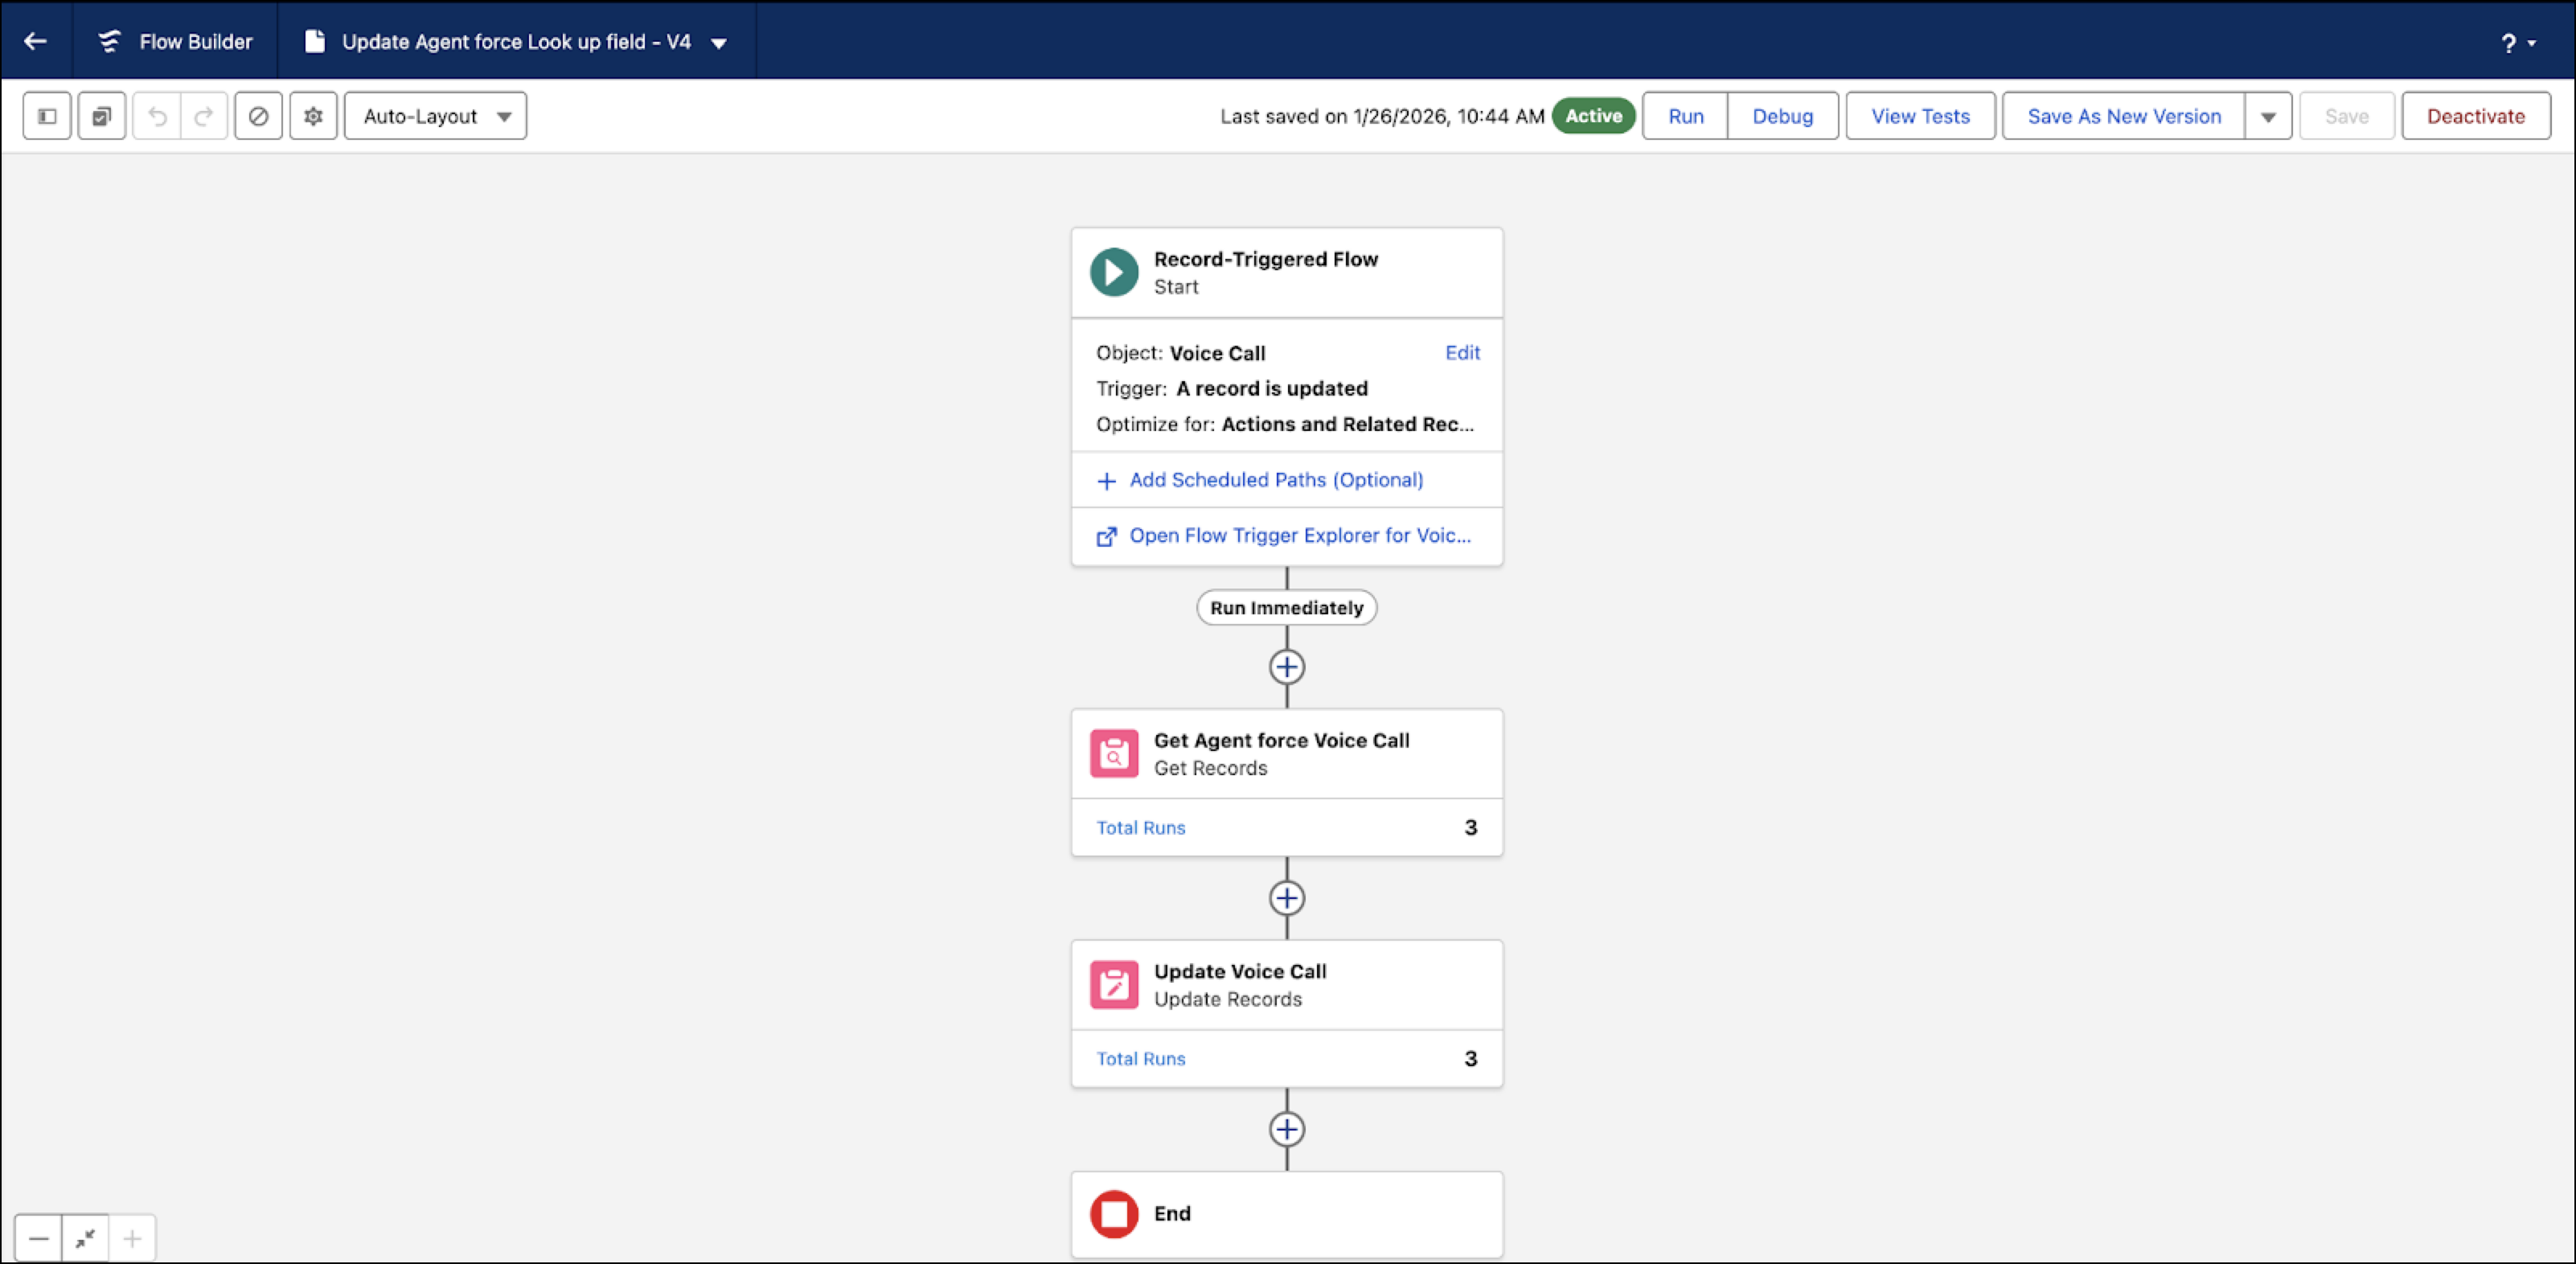Toggle the left toolbox panel
The image size is (2576, 1264).
tap(47, 116)
